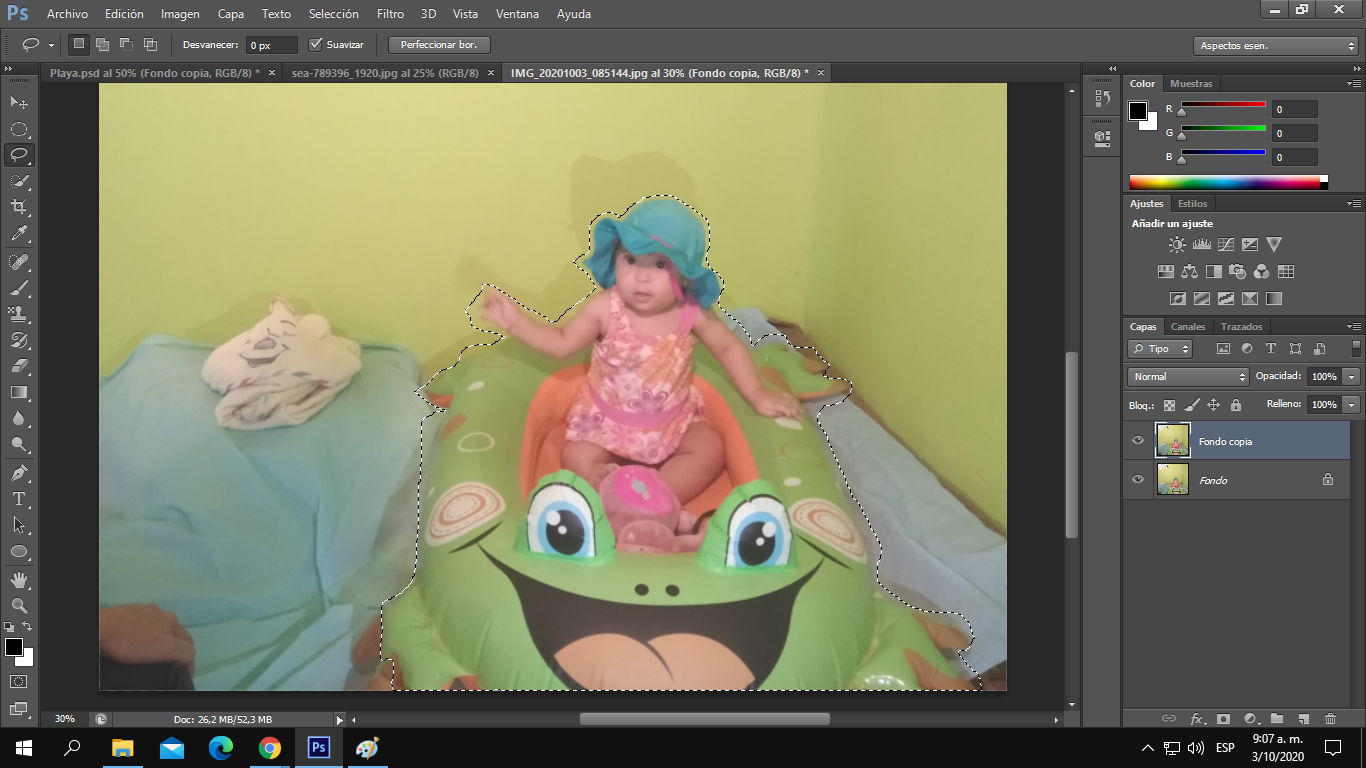Click the Perfeccionar bor. button

[439, 45]
